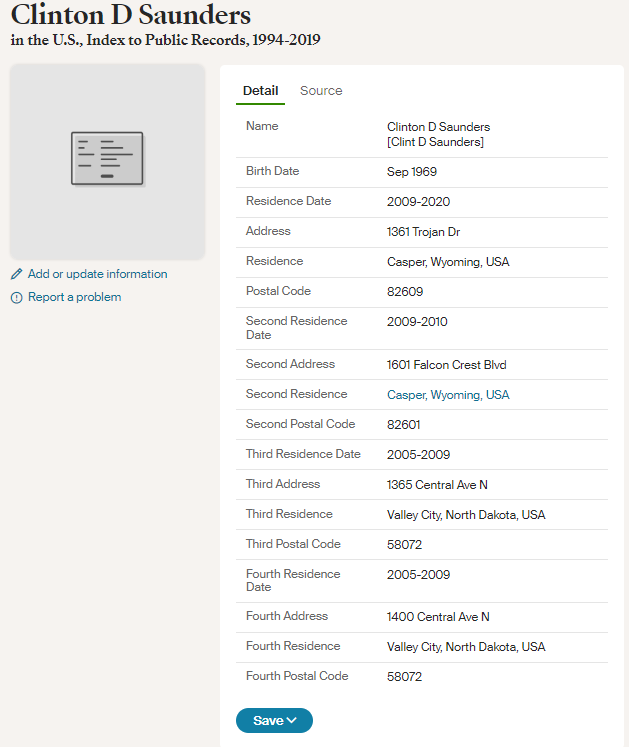629x747 pixels.
Task: Click the Residence Date field label
Action: click(x=288, y=201)
